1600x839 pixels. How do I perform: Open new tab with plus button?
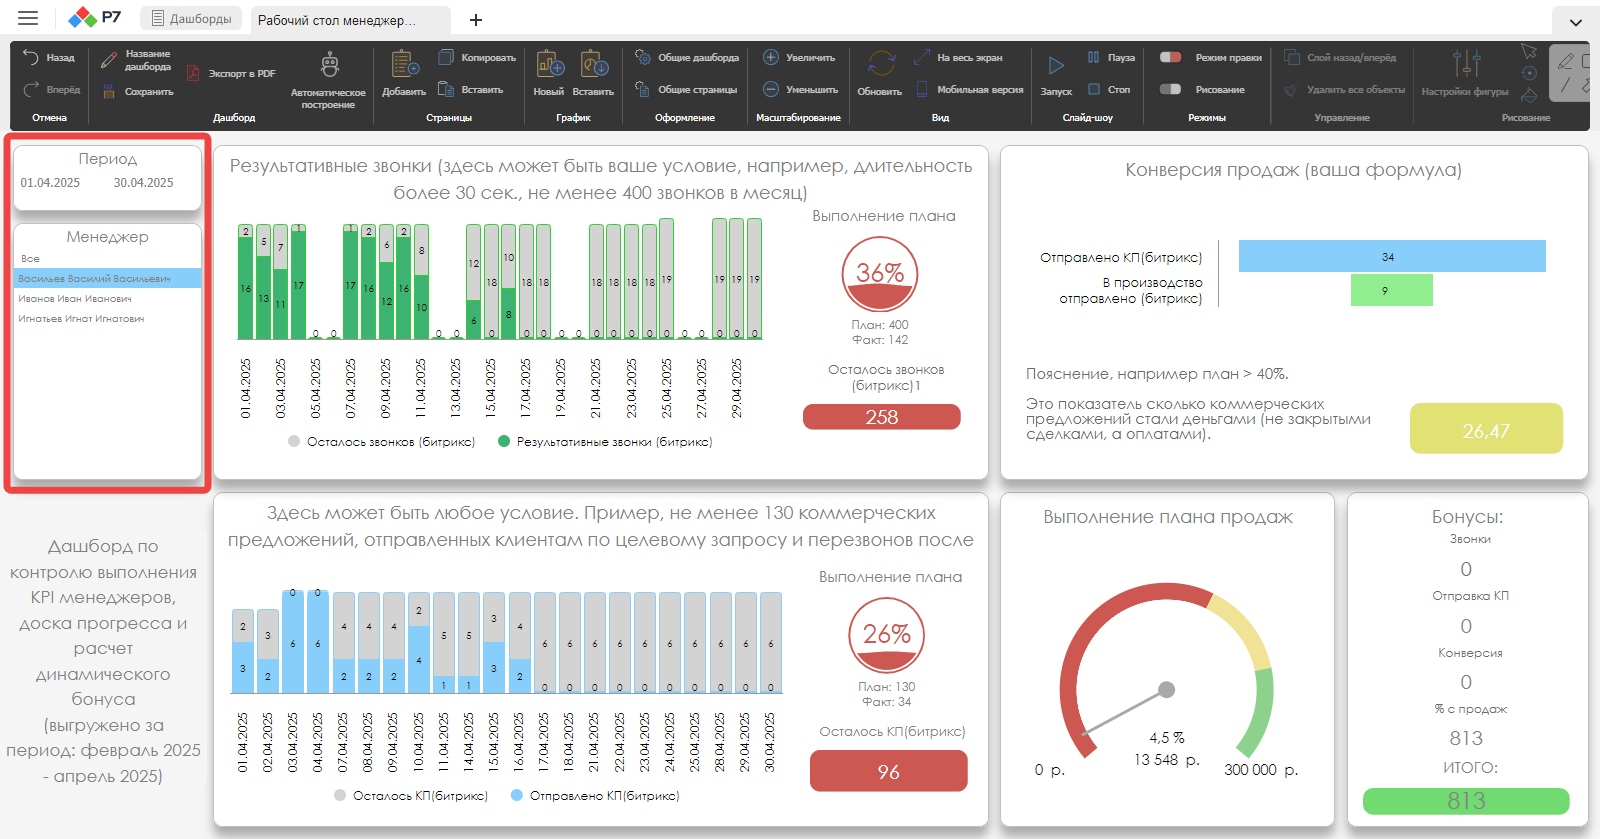(x=476, y=20)
